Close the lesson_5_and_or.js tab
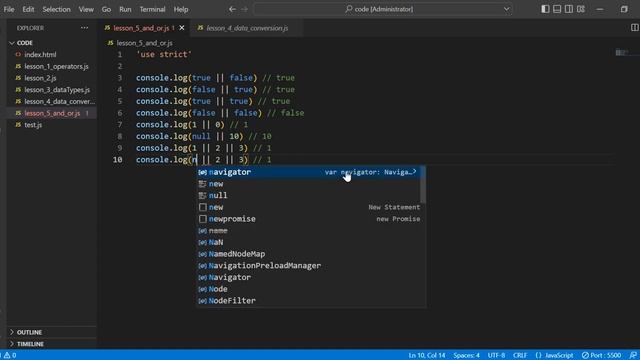Image resolution: width=640 pixels, height=360 pixels. click(182, 28)
